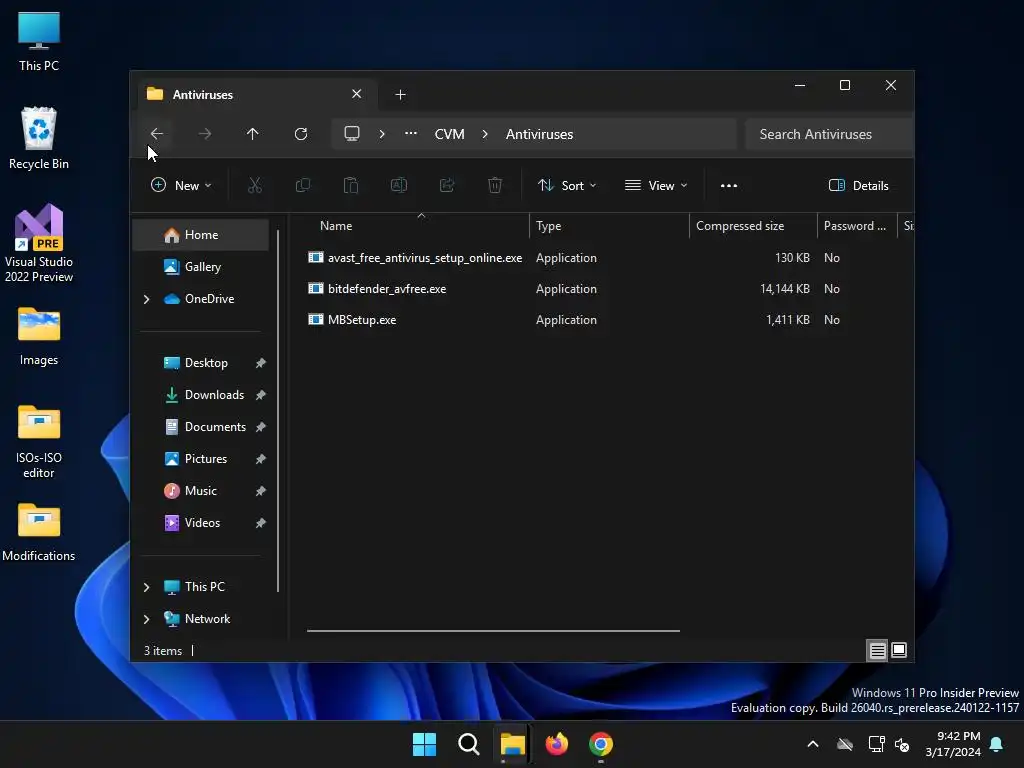1024x768 pixels.
Task: Add a new File Explorer tab
Action: pos(400,95)
